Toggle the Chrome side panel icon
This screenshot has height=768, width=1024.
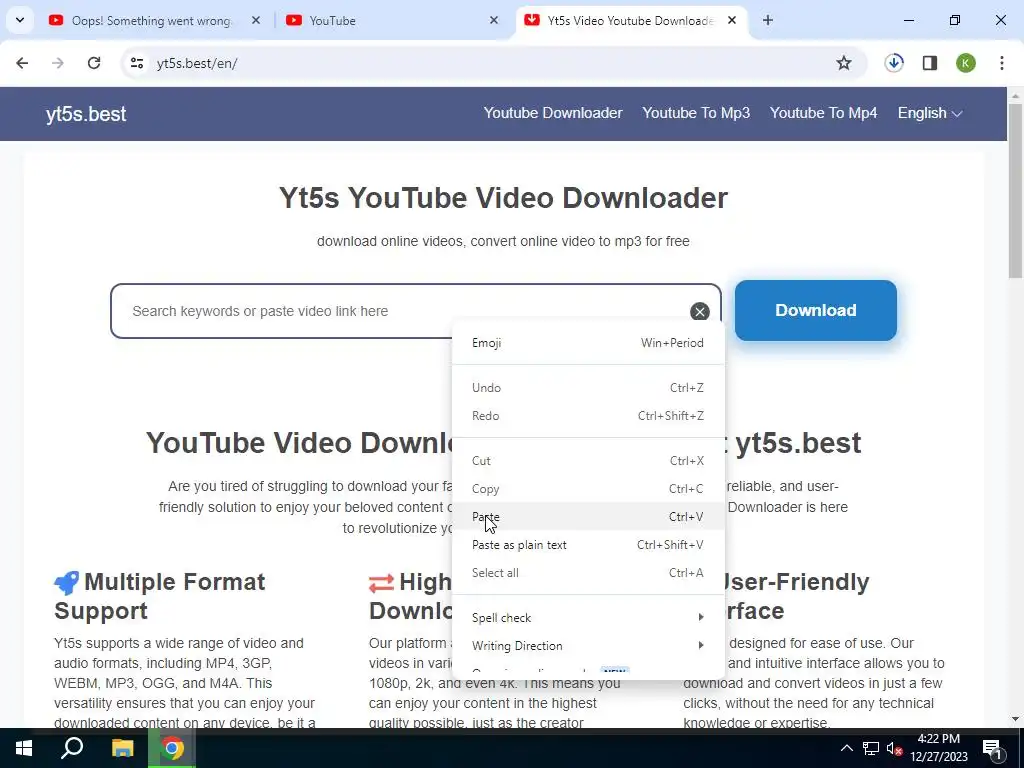(x=930, y=63)
